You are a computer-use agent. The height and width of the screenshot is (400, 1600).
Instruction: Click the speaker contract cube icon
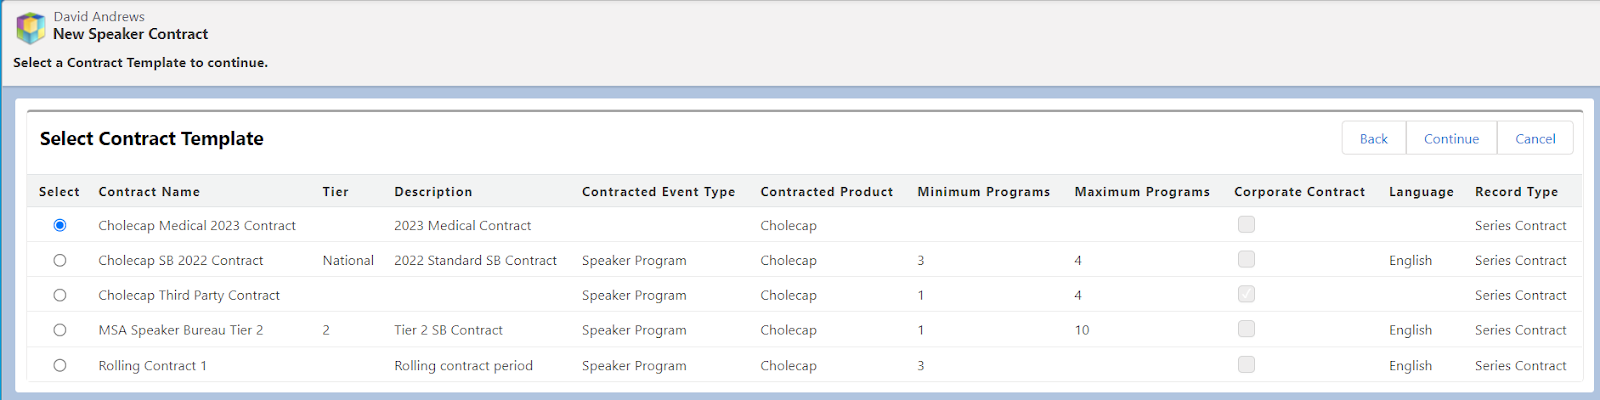click(31, 27)
